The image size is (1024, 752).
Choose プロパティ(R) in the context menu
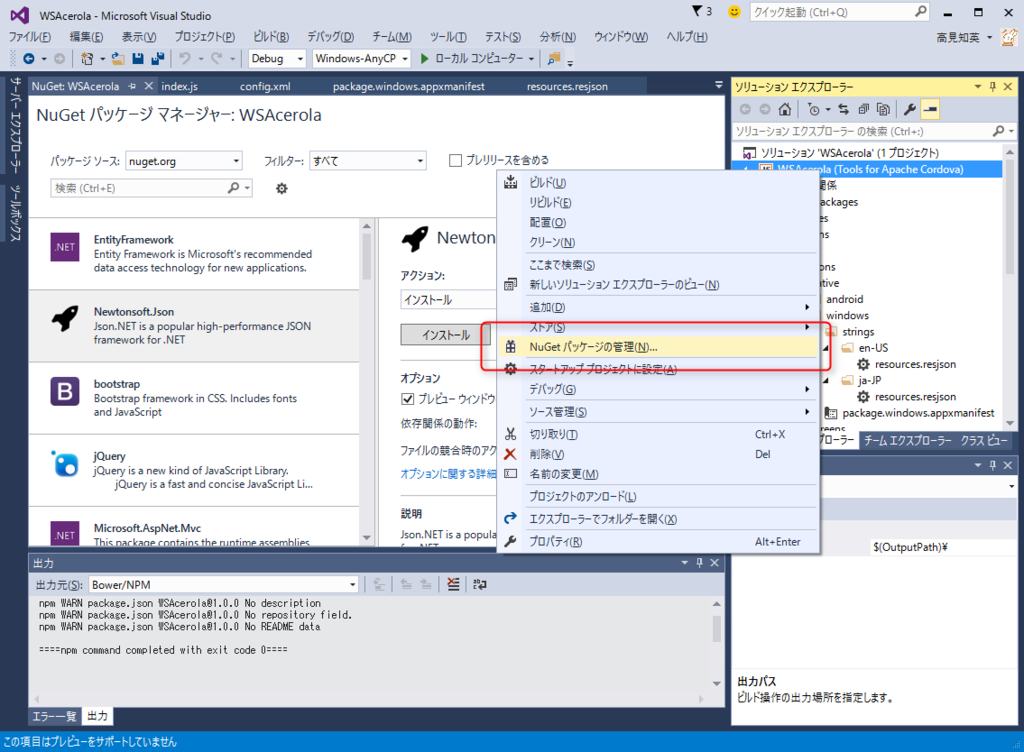click(x=658, y=541)
